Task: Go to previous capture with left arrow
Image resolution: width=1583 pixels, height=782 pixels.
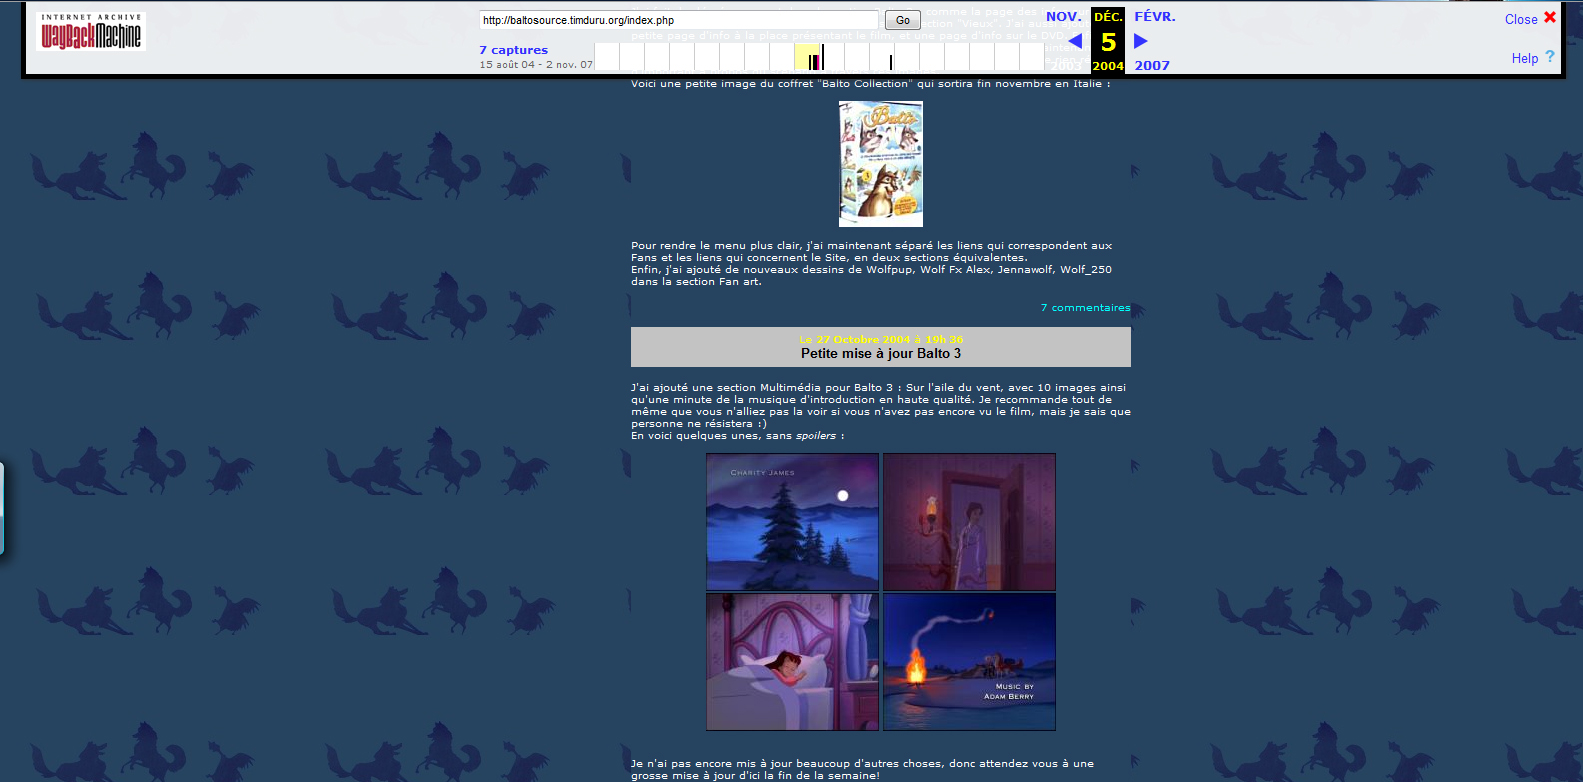Action: [1075, 41]
